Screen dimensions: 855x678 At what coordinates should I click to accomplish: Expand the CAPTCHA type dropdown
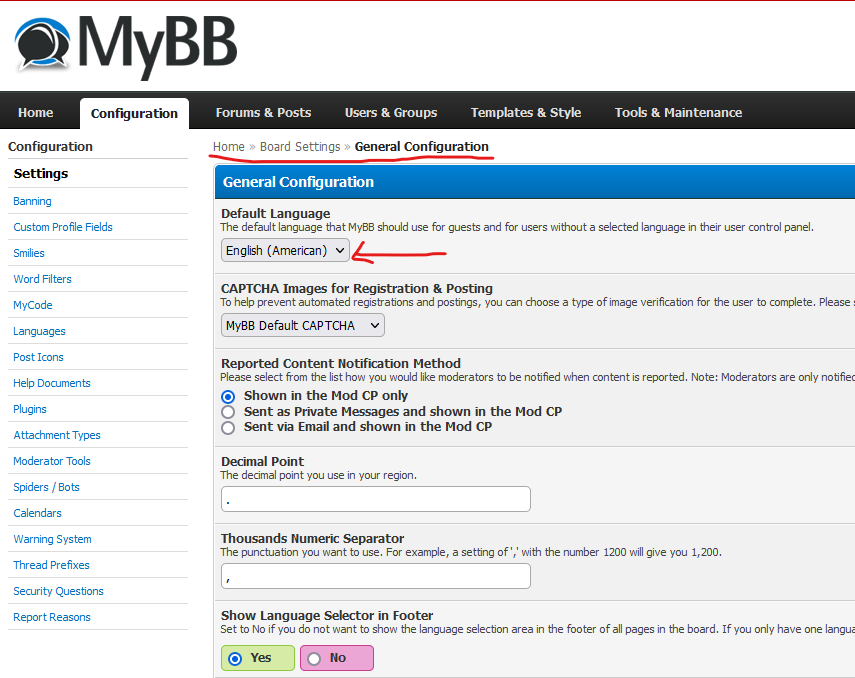[303, 326]
